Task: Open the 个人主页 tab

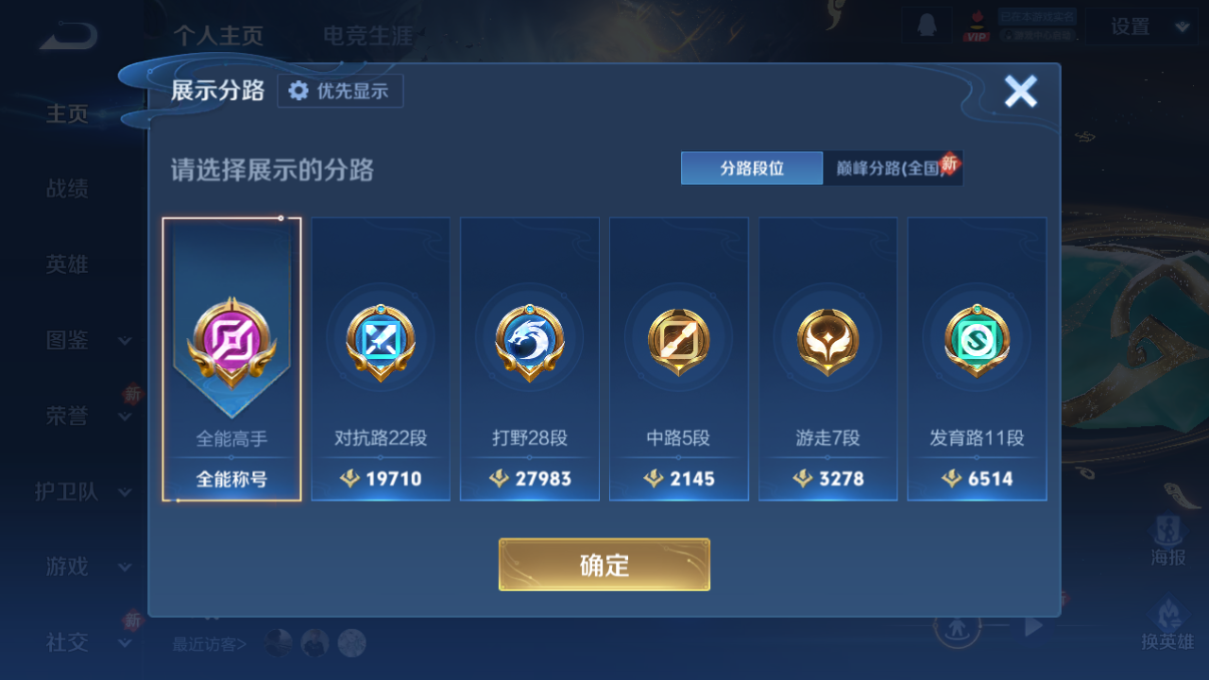Action: 218,36
